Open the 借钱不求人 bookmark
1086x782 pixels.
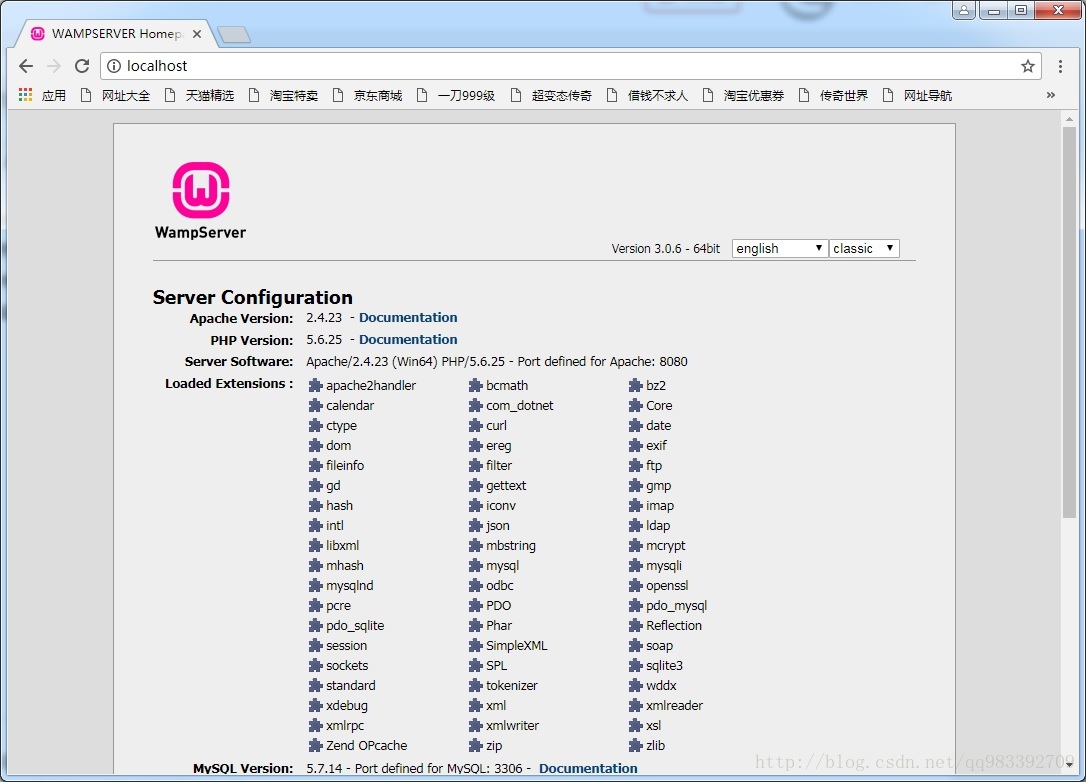[x=647, y=95]
